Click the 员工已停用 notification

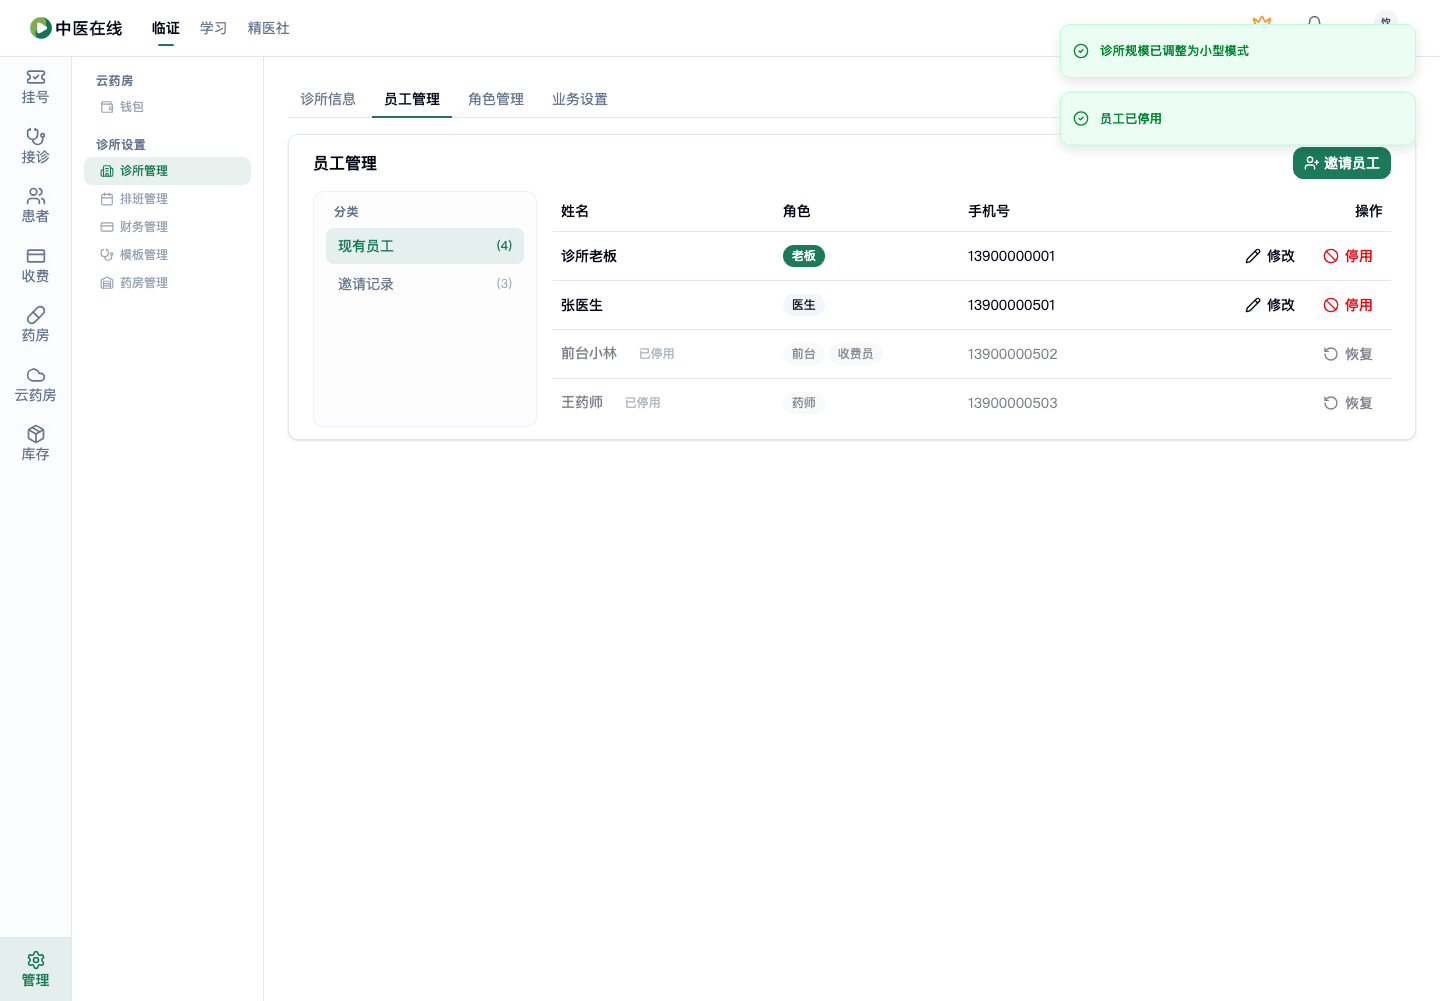1238,119
